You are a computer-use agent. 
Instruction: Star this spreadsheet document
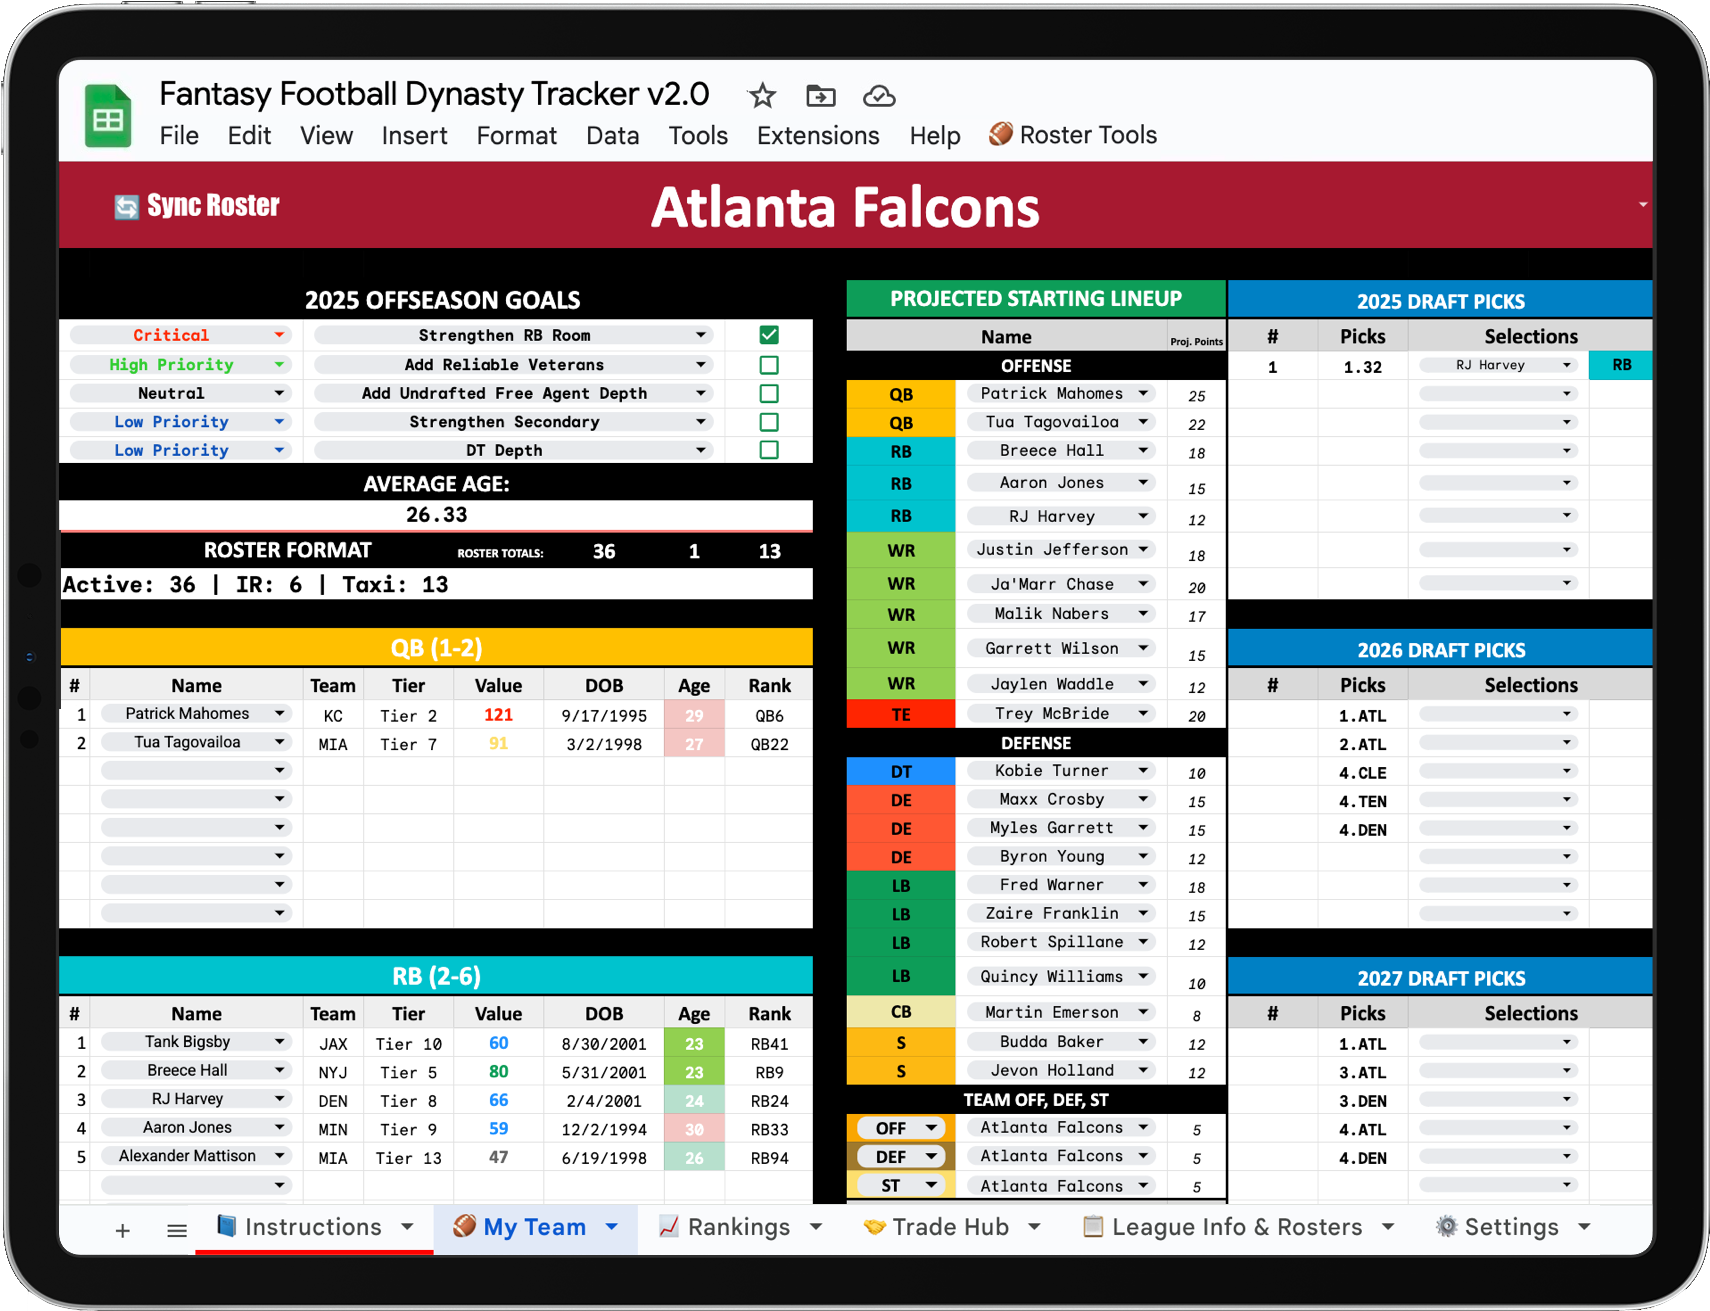point(762,96)
